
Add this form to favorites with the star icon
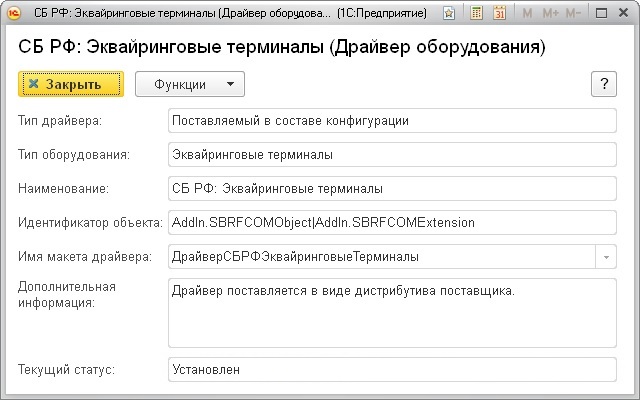coord(450,14)
